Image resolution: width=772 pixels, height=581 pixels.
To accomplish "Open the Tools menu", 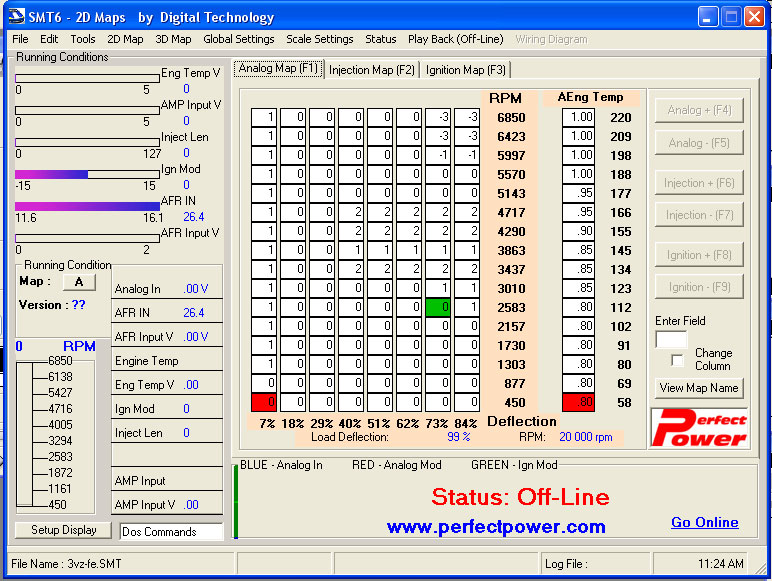I will 83,39.
